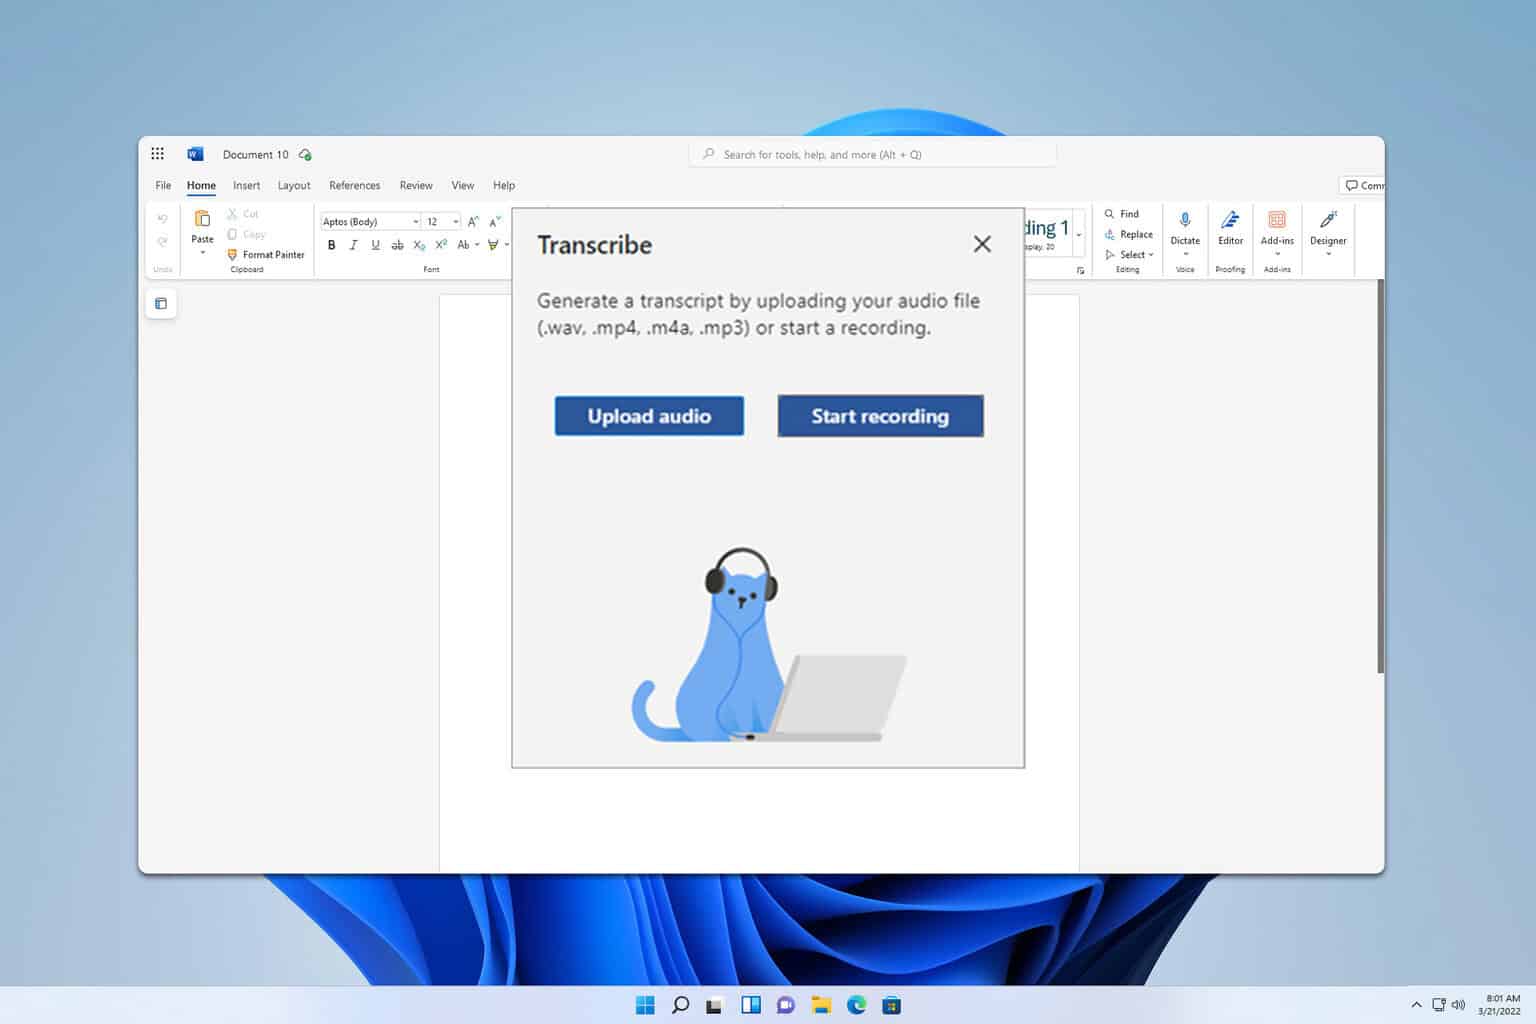Screen dimensions: 1536x1024
Task: Toggle bold formatting
Action: (332, 245)
